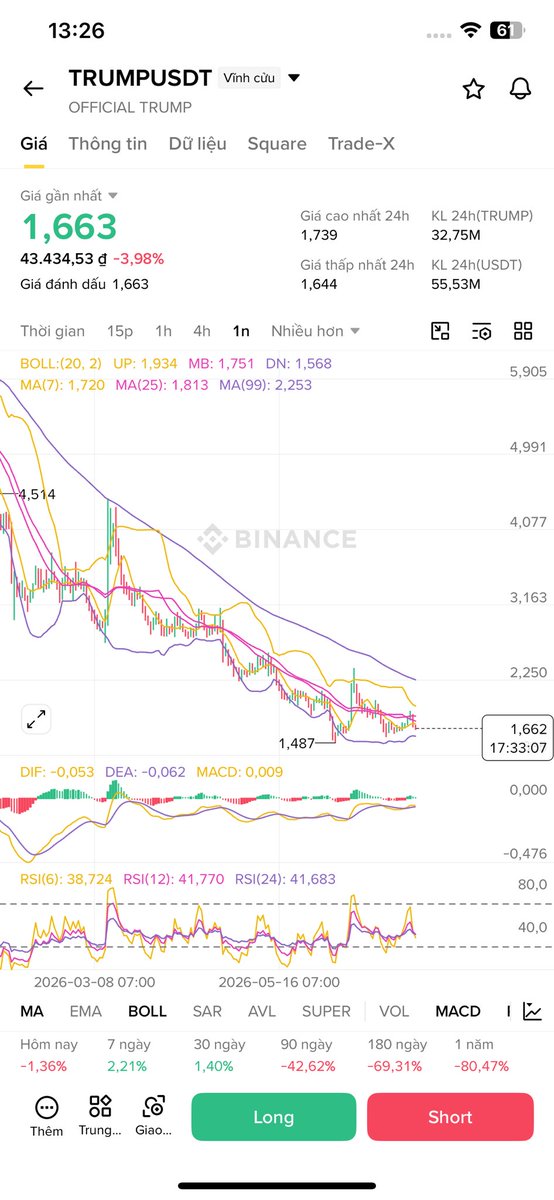554x1200 pixels.
Task: Tap the 2026-05-16 07:00 date label
Action: [279, 982]
